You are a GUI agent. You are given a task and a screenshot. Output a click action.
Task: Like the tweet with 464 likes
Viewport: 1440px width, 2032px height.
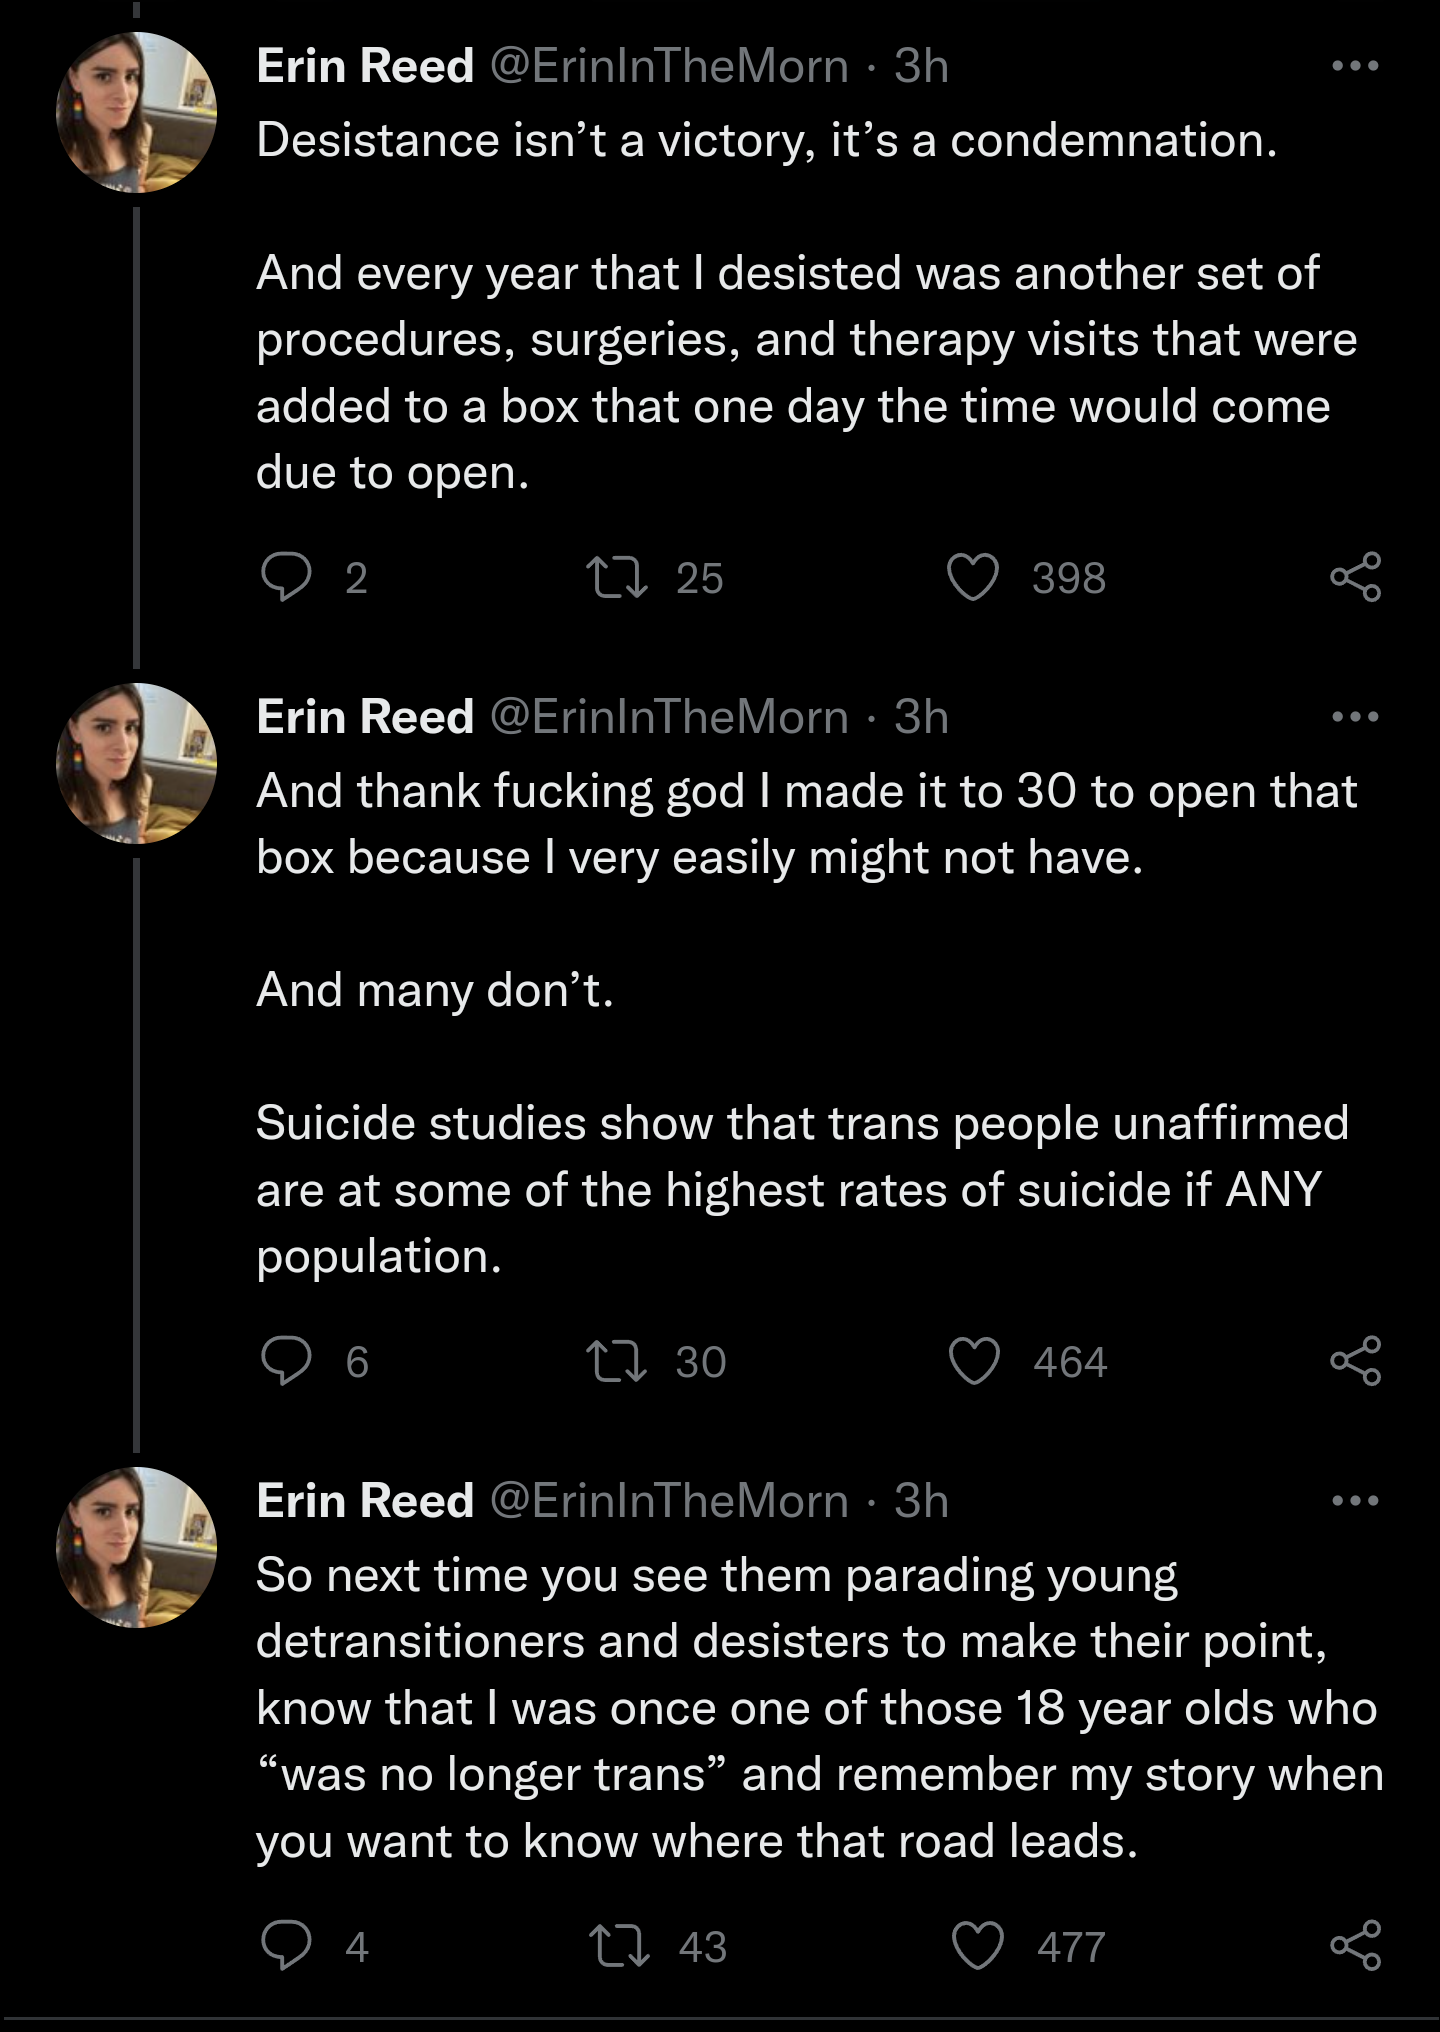click(974, 1361)
